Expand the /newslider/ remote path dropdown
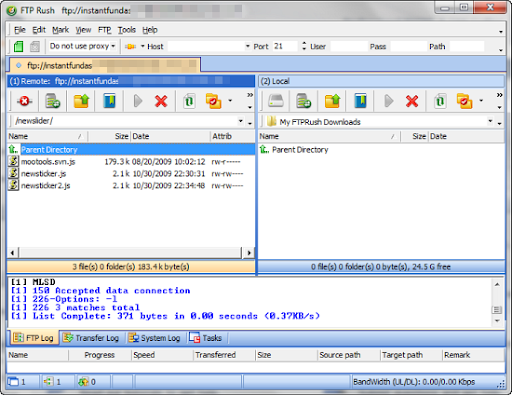Screen dimensions: 512x395 (x=241, y=121)
